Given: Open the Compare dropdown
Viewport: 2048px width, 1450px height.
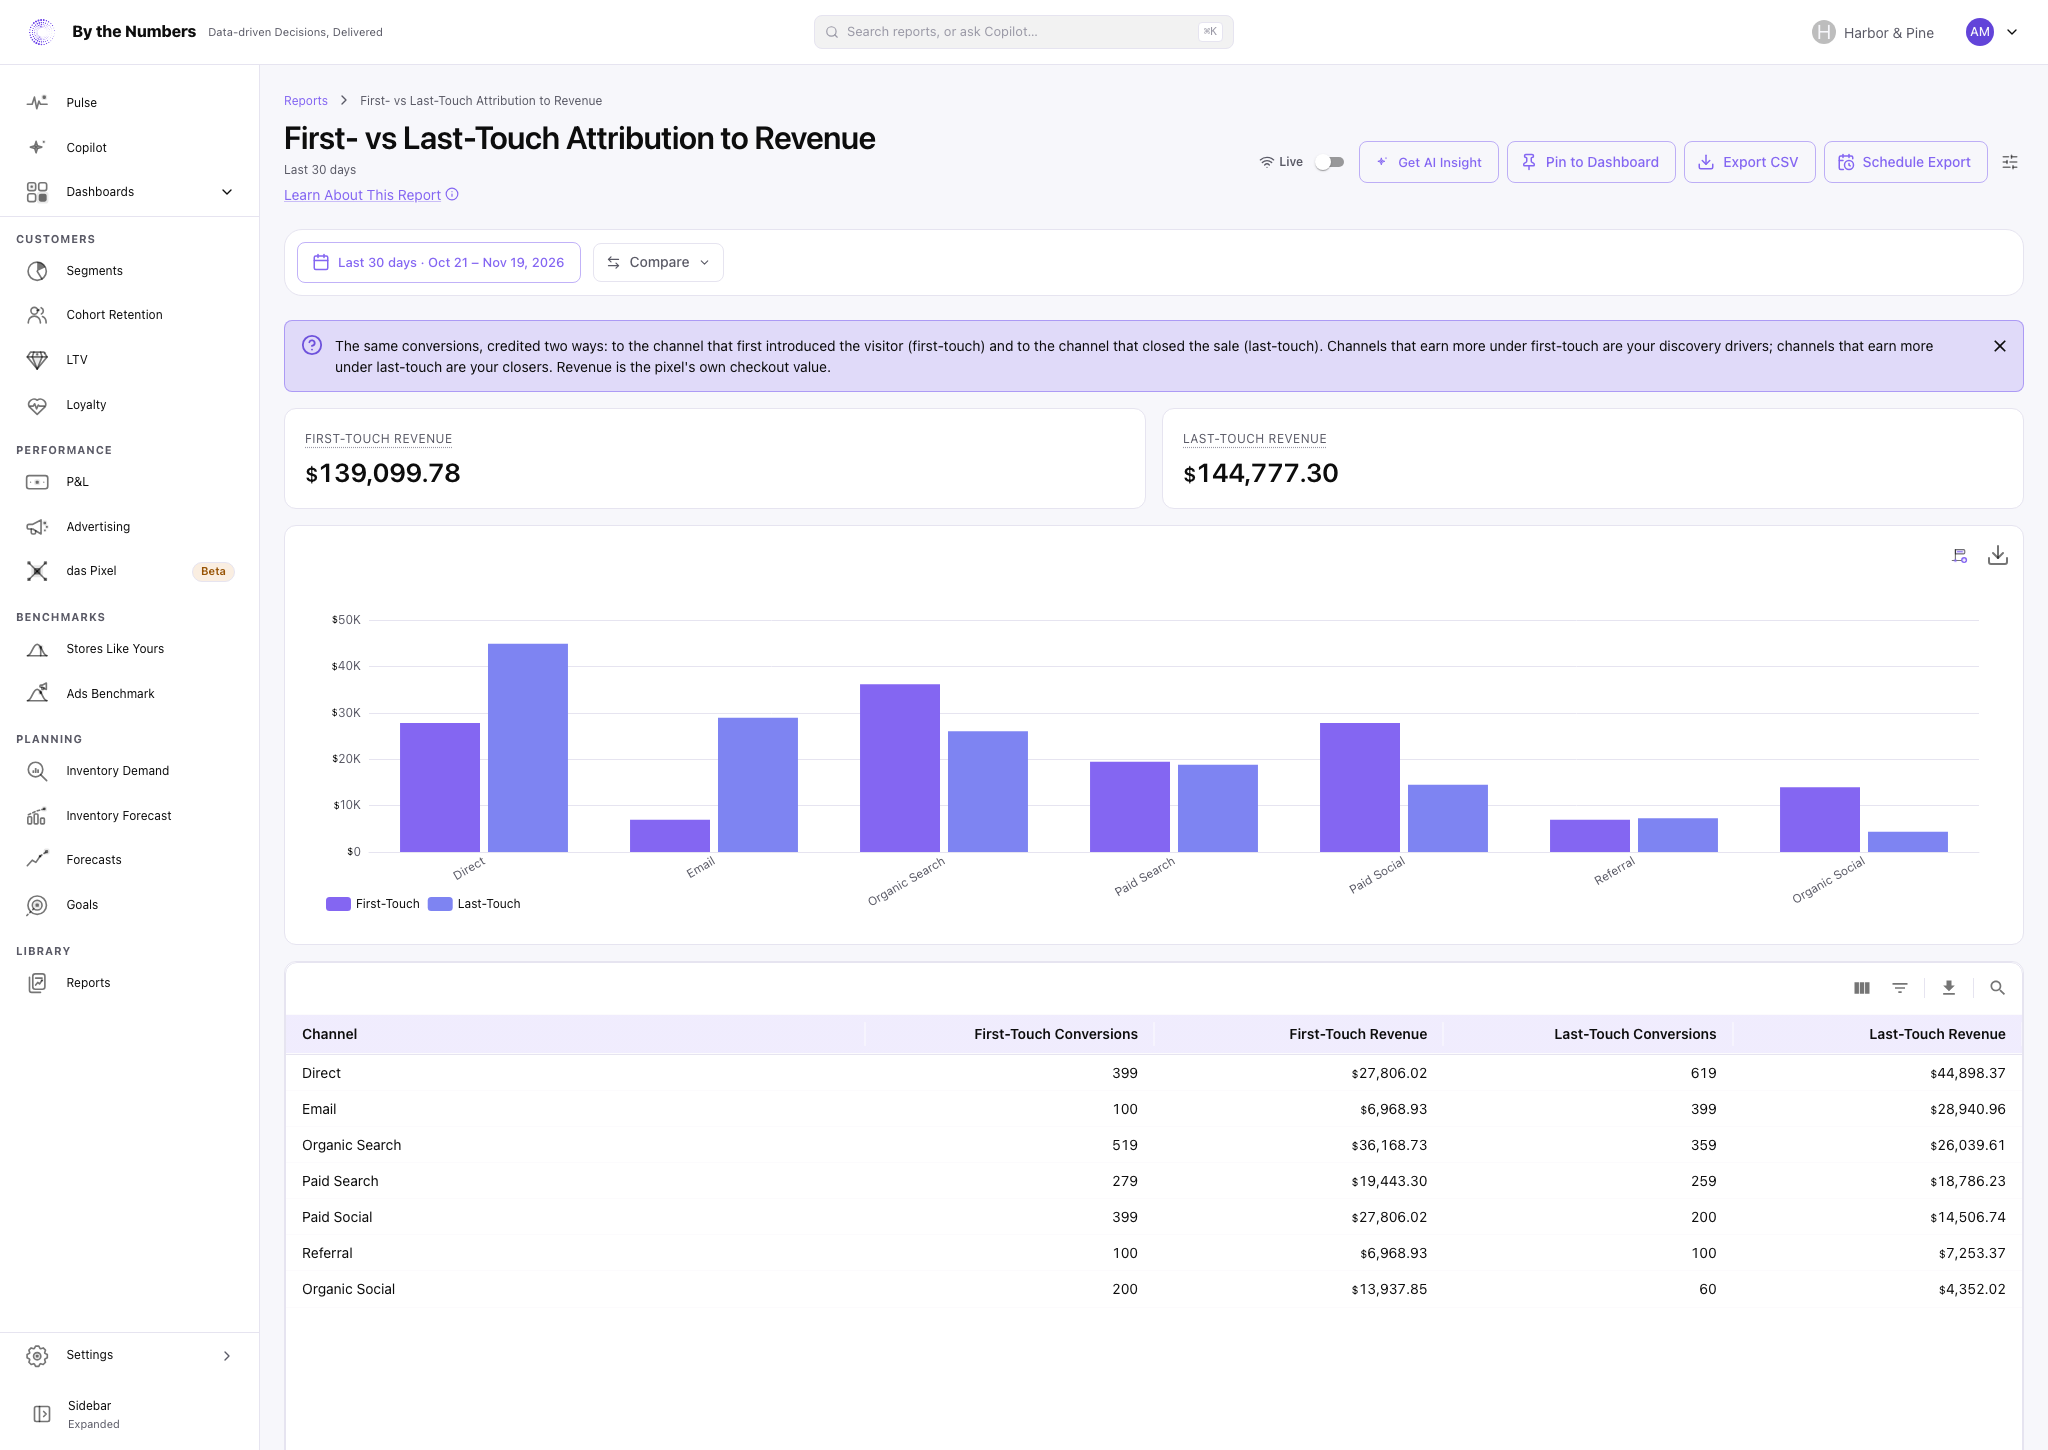Looking at the screenshot, I should pos(658,262).
